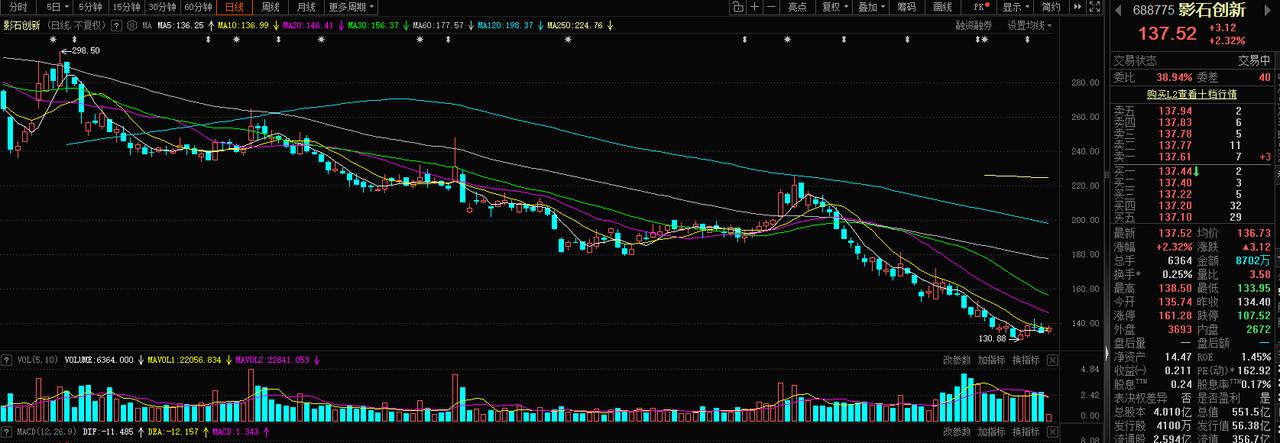Viewport: 1280px width, 443px height.
Task: Go to previous stock arrow
Action: click(x=1118, y=10)
